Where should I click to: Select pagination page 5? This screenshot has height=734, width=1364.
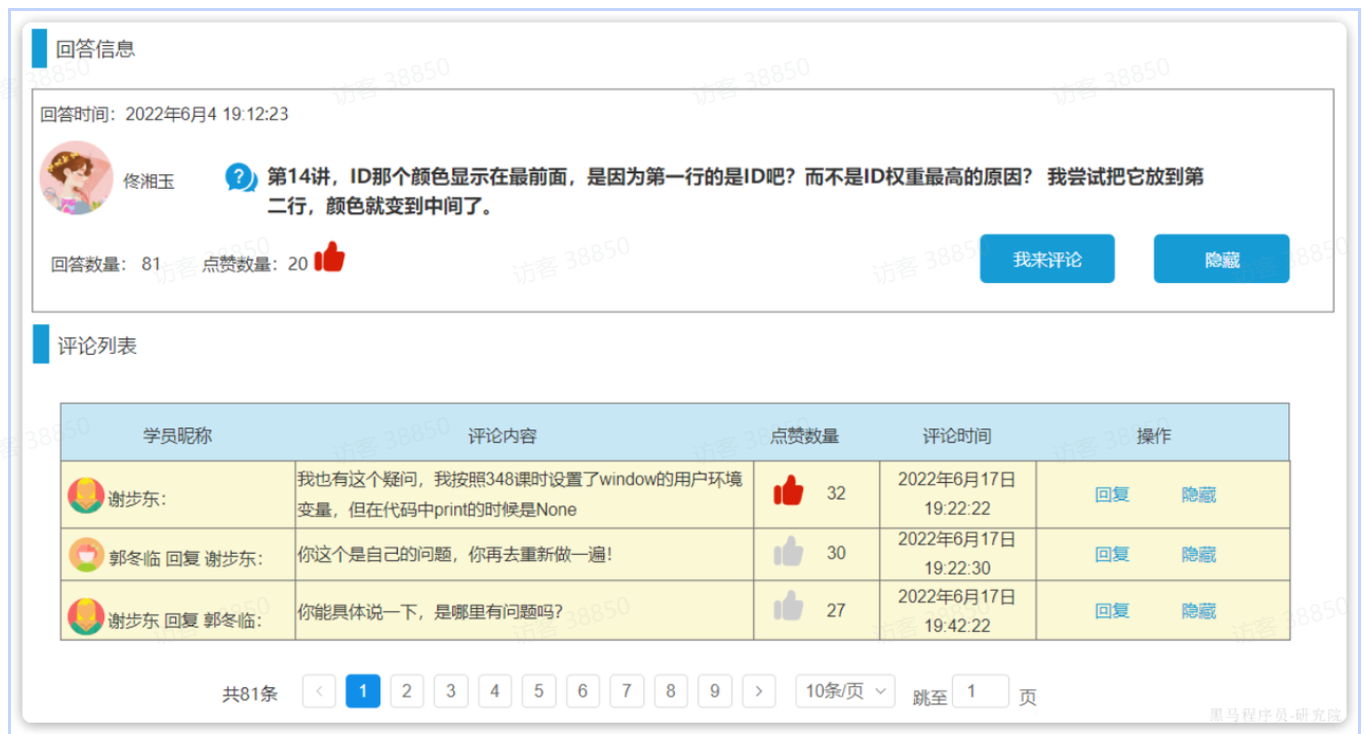(539, 691)
